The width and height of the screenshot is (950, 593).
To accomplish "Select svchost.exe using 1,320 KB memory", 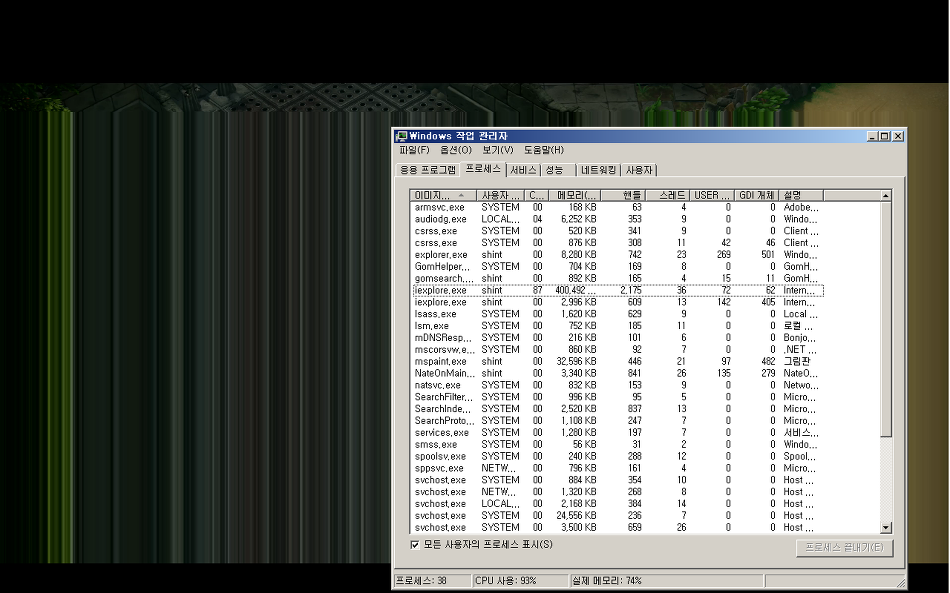I will click(x=617, y=492).
